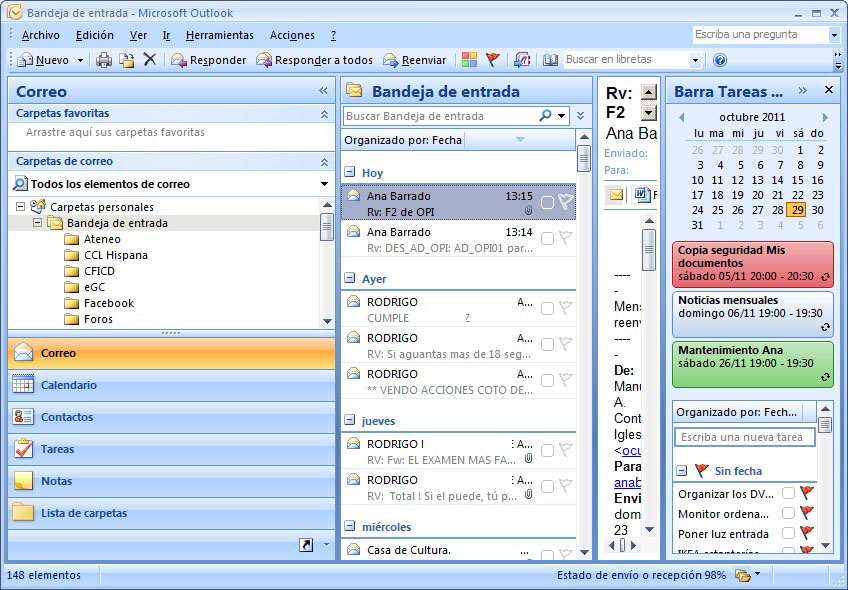The width and height of the screenshot is (848, 590).
Task: Click the red Follow Up flag in toolbar
Action: pos(493,59)
